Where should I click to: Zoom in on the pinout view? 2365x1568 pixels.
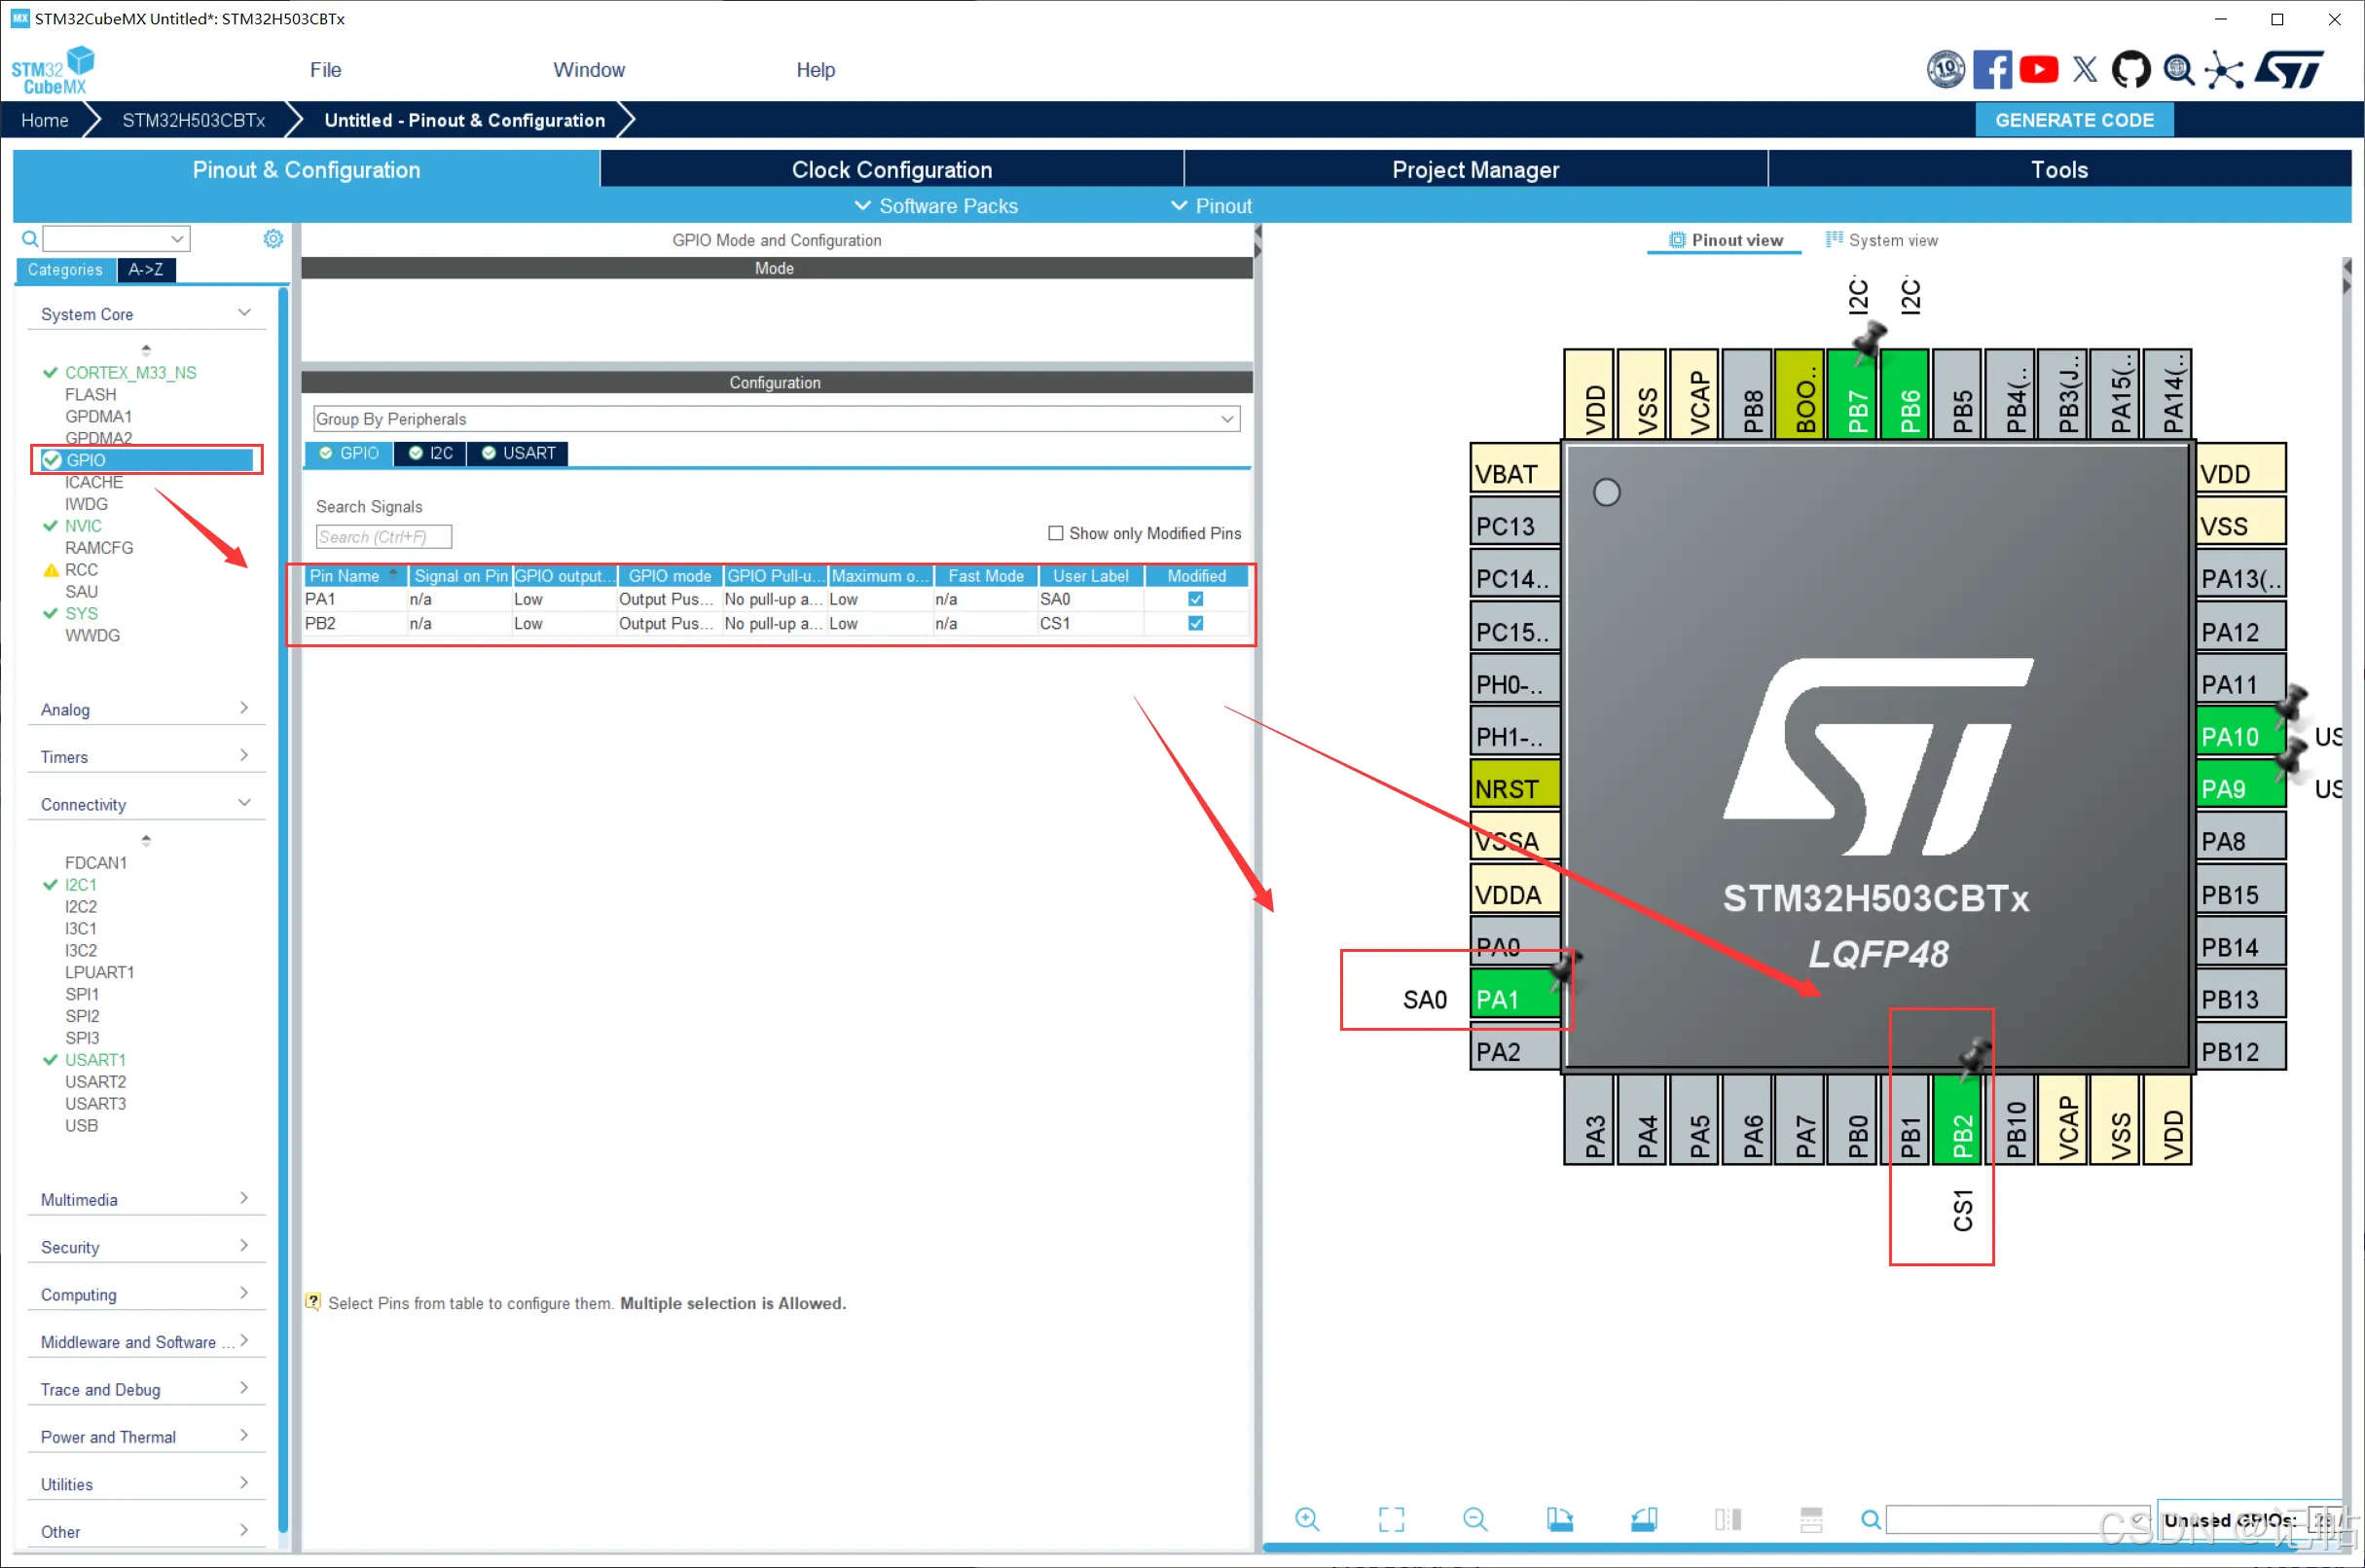[1307, 1519]
